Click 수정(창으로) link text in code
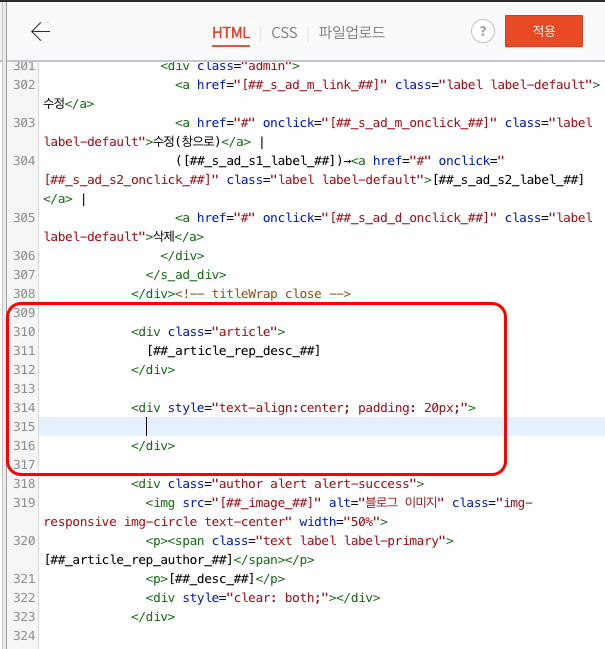Viewport: 605px width, 649px height. pos(187,142)
